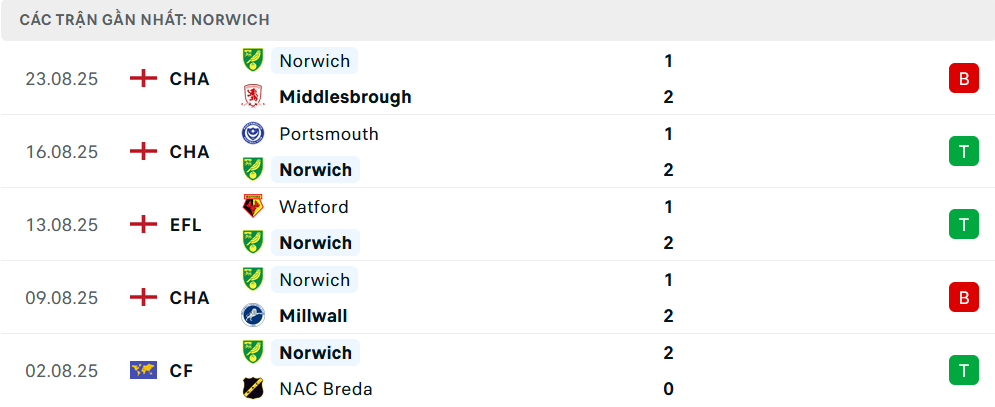Screen dimensions: 995x407
Task: Open the Portsmouth team link
Action: 329,134
